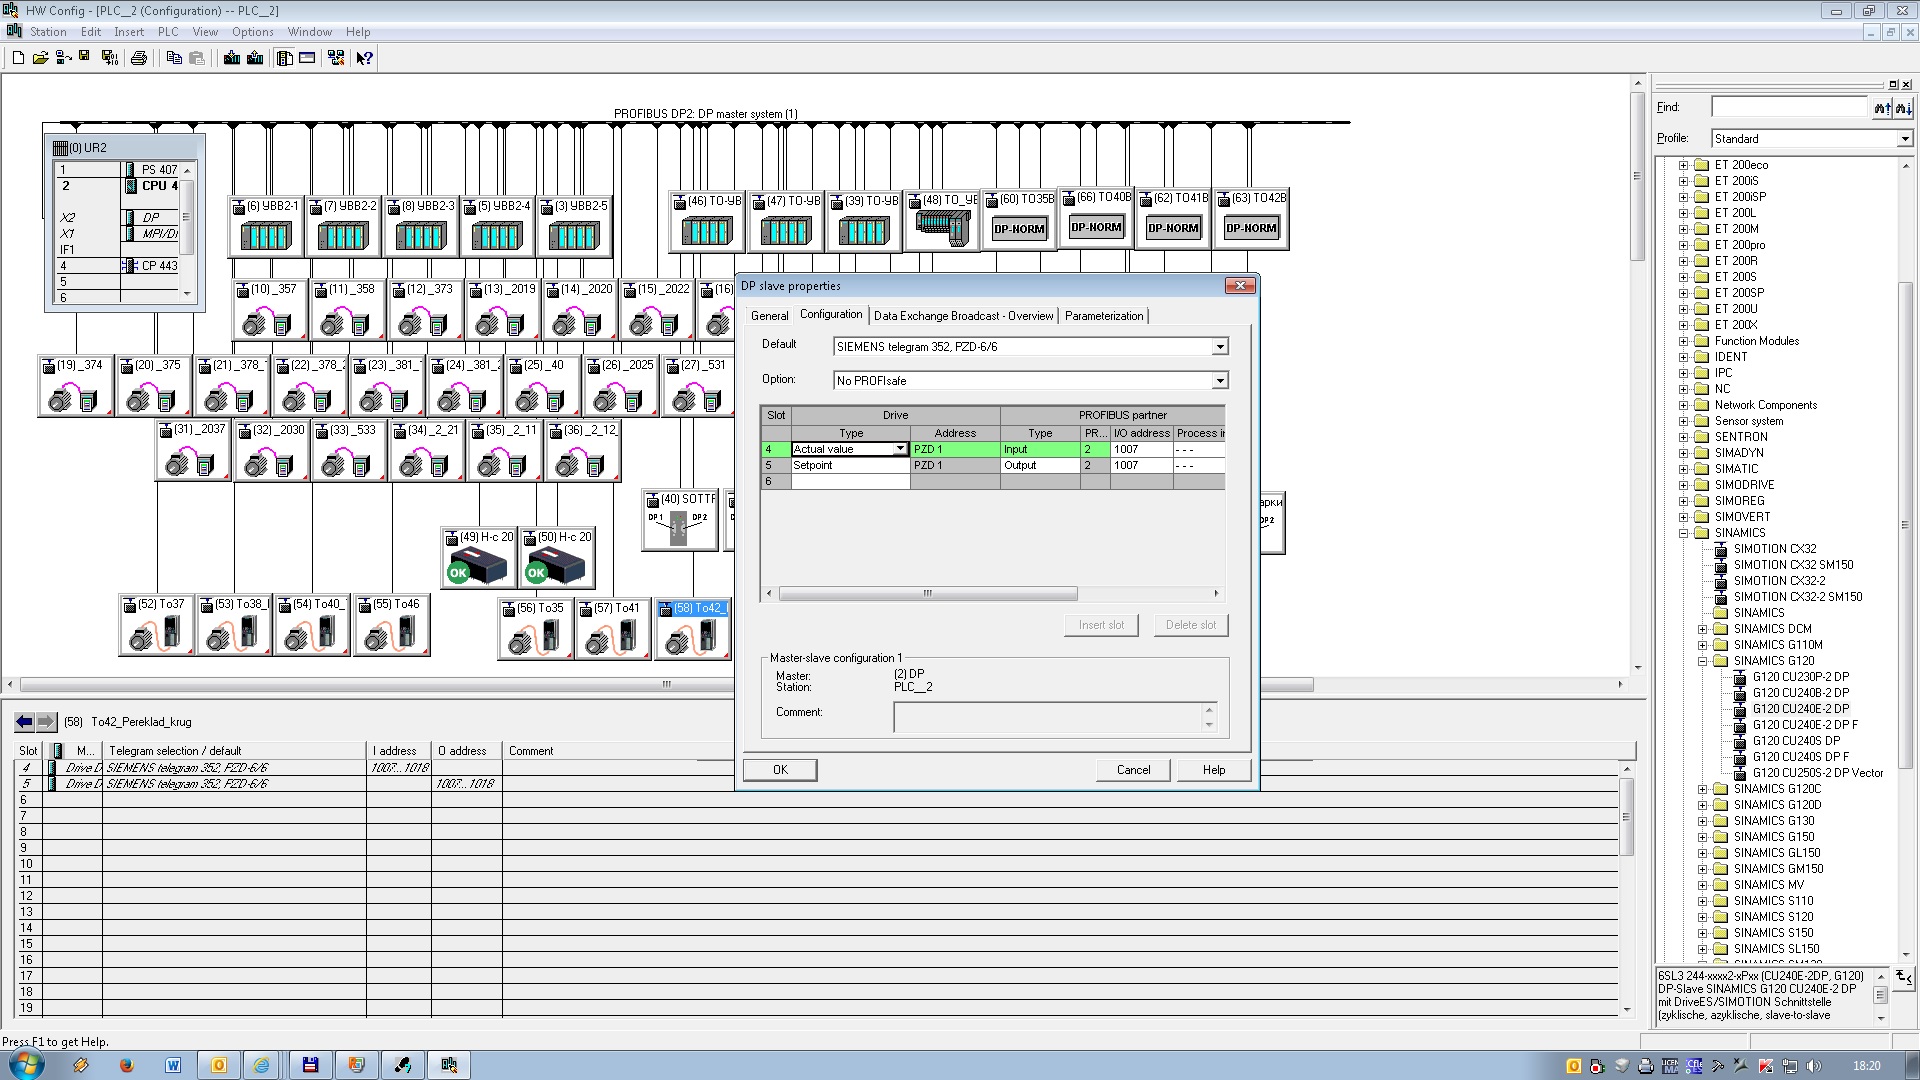Viewport: 1920px width, 1080px height.
Task: Click the Print toolbar icon
Action: tap(139, 58)
